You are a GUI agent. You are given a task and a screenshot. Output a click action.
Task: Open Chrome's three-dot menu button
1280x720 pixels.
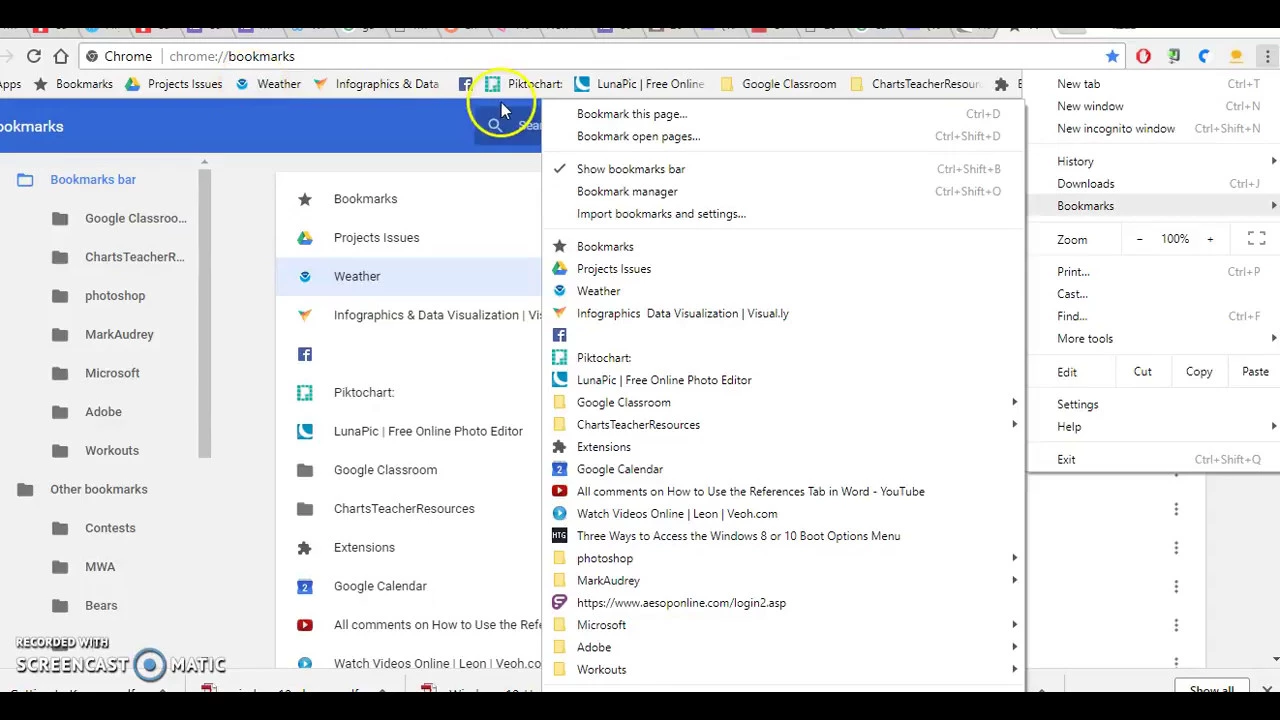click(x=1267, y=57)
